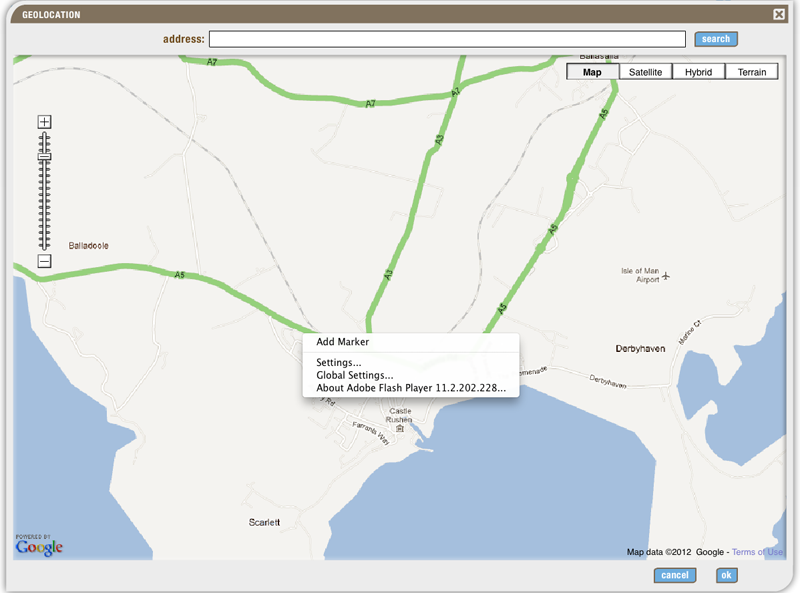Select About Adobe Flash Player menu entry
This screenshot has width=800, height=593.
[411, 388]
